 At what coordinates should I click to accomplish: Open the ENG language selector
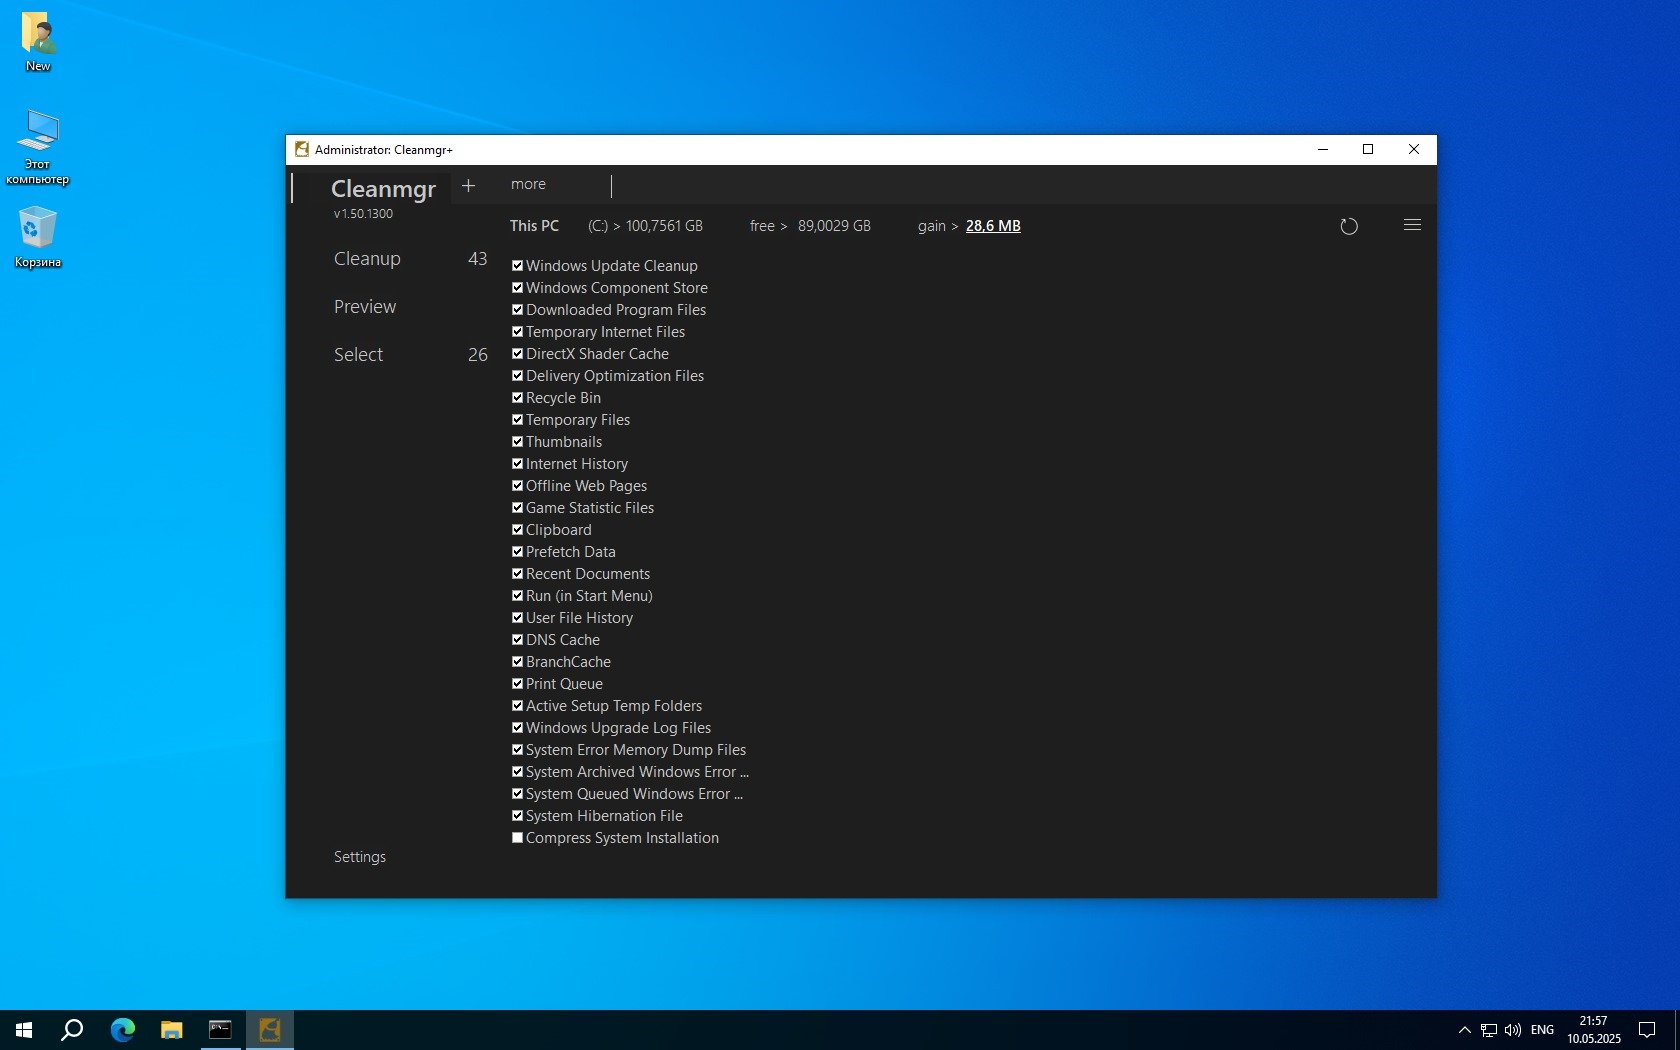tap(1542, 1029)
